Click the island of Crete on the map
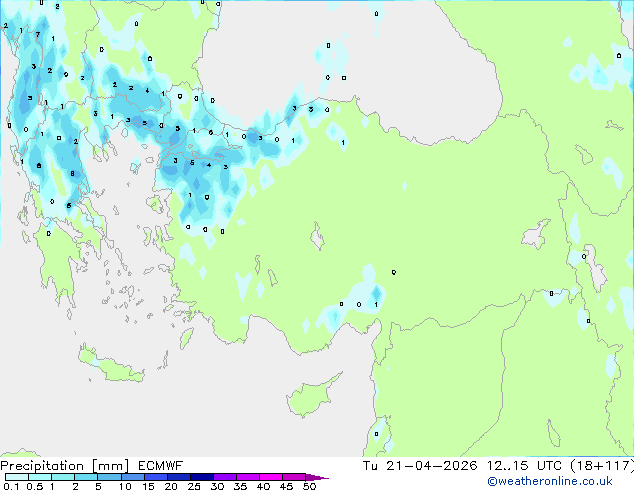 120,373
